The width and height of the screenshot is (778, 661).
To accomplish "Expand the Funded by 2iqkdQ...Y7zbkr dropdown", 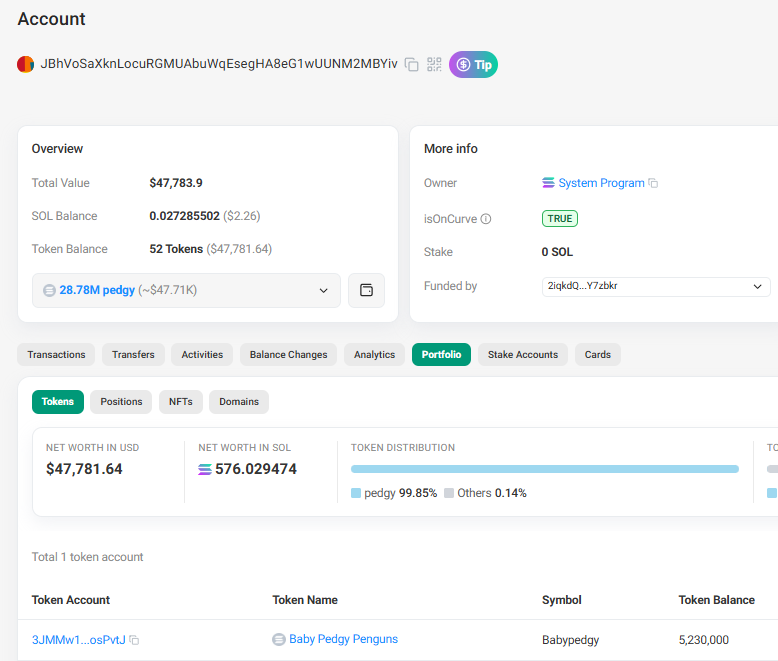I will (x=655, y=286).
